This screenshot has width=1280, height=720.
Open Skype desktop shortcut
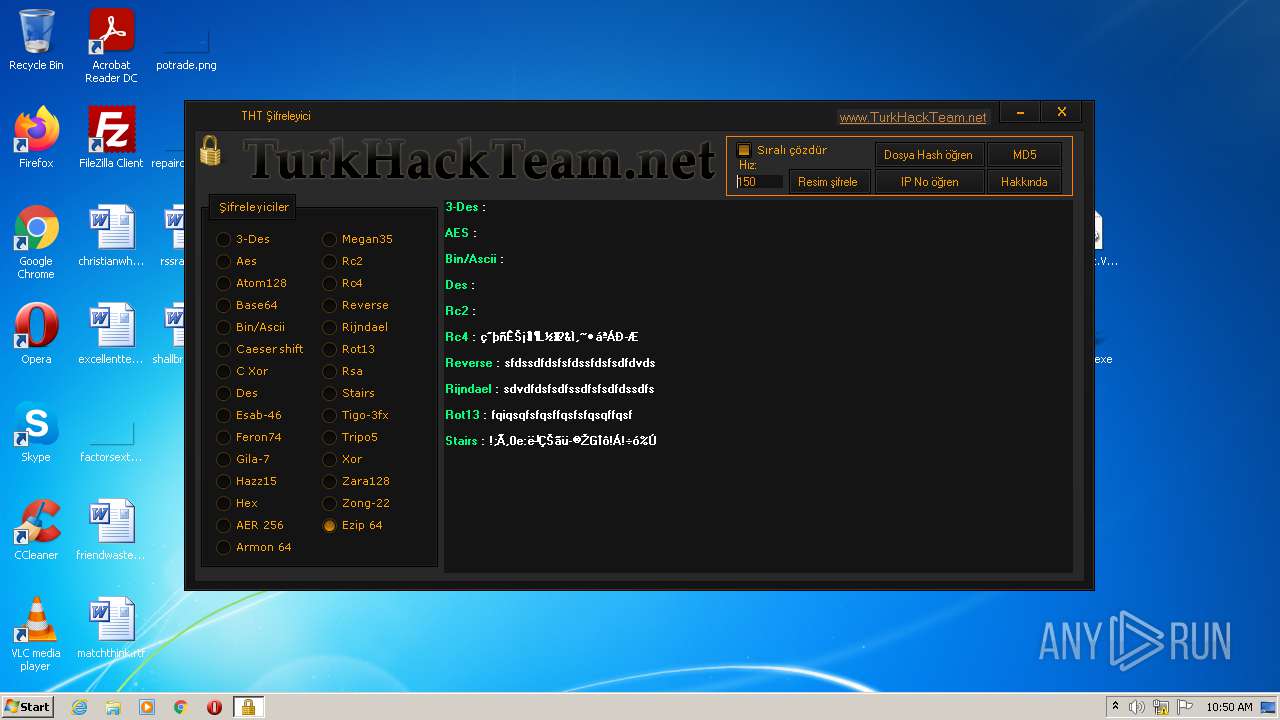tap(36, 432)
